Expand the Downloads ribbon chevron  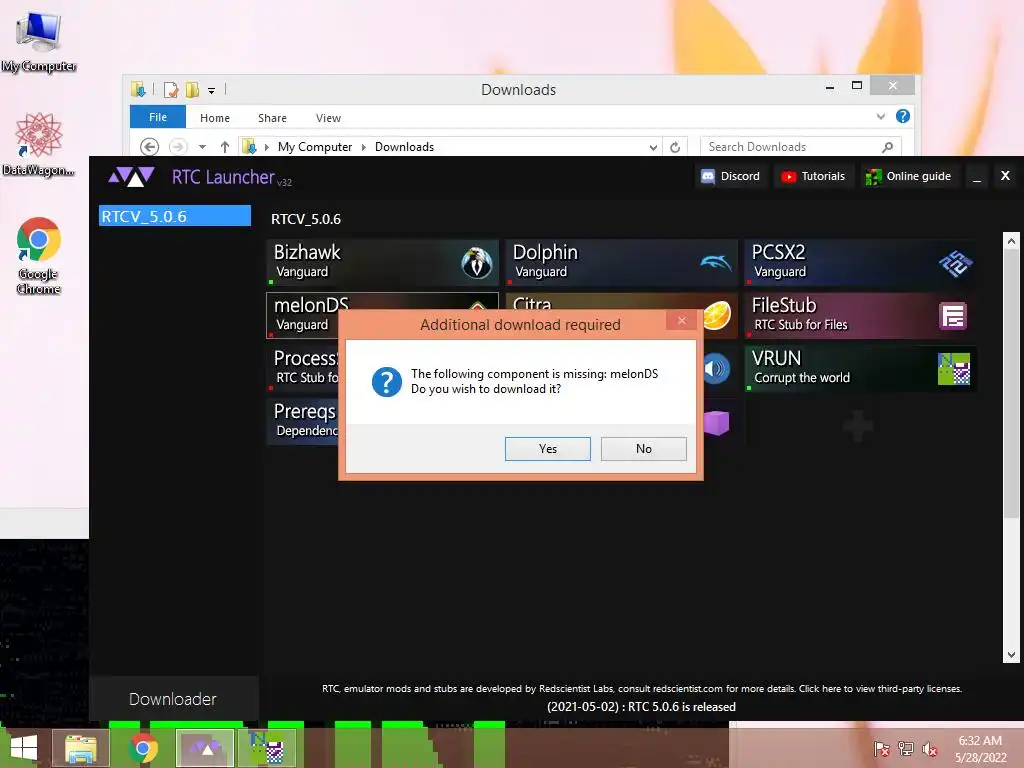coord(880,117)
